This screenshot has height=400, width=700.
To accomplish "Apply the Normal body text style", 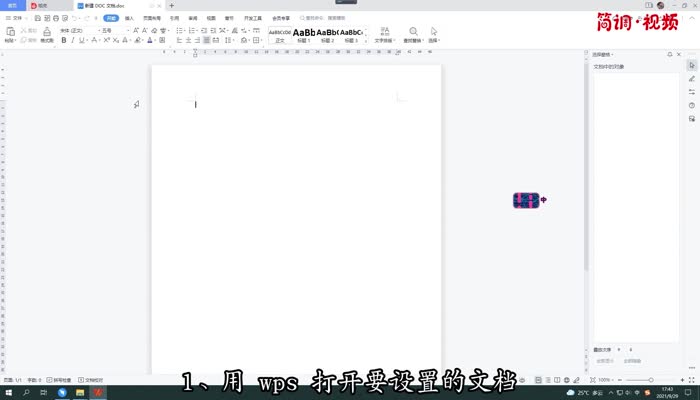I will tap(279, 35).
